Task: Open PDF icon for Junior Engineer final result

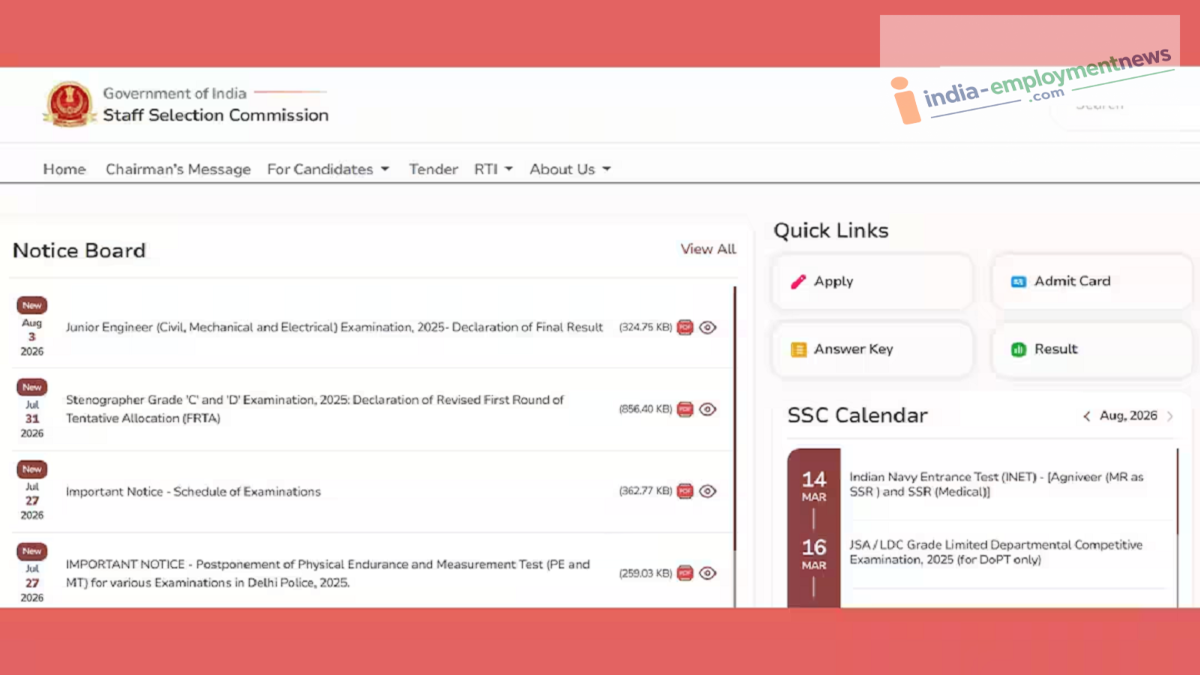Action: (x=685, y=327)
